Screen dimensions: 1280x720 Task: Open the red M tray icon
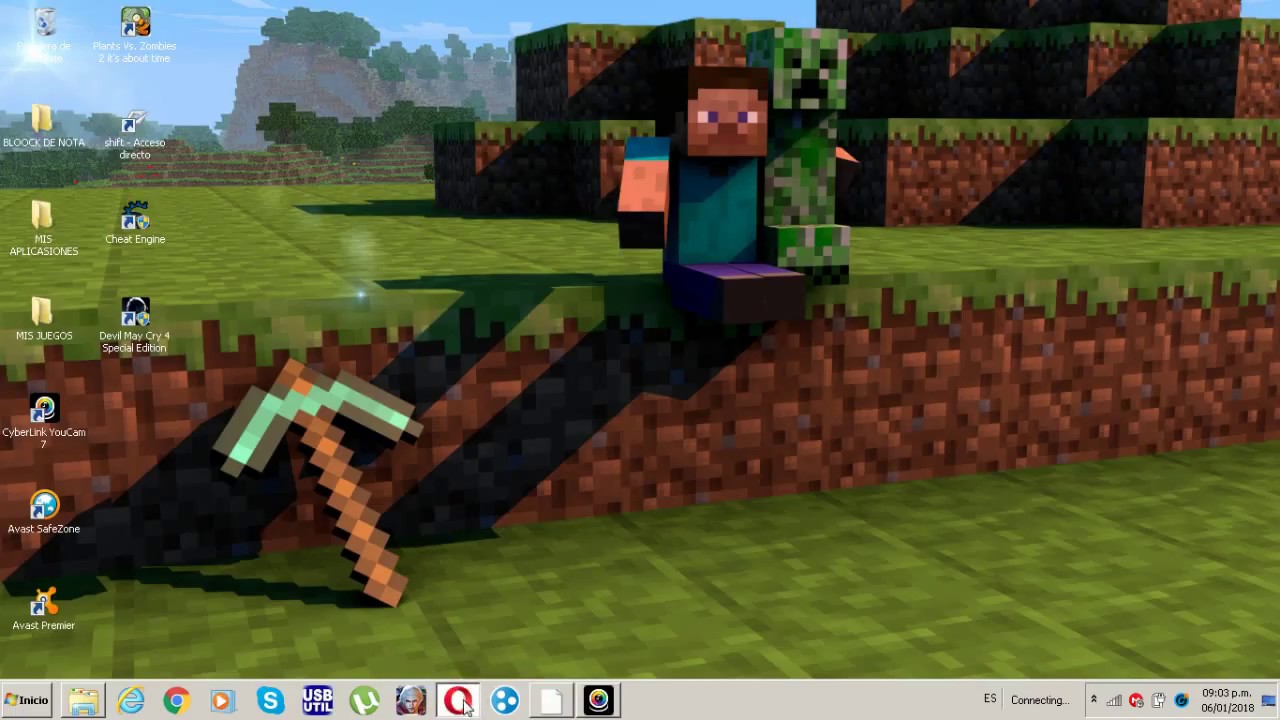point(1136,701)
